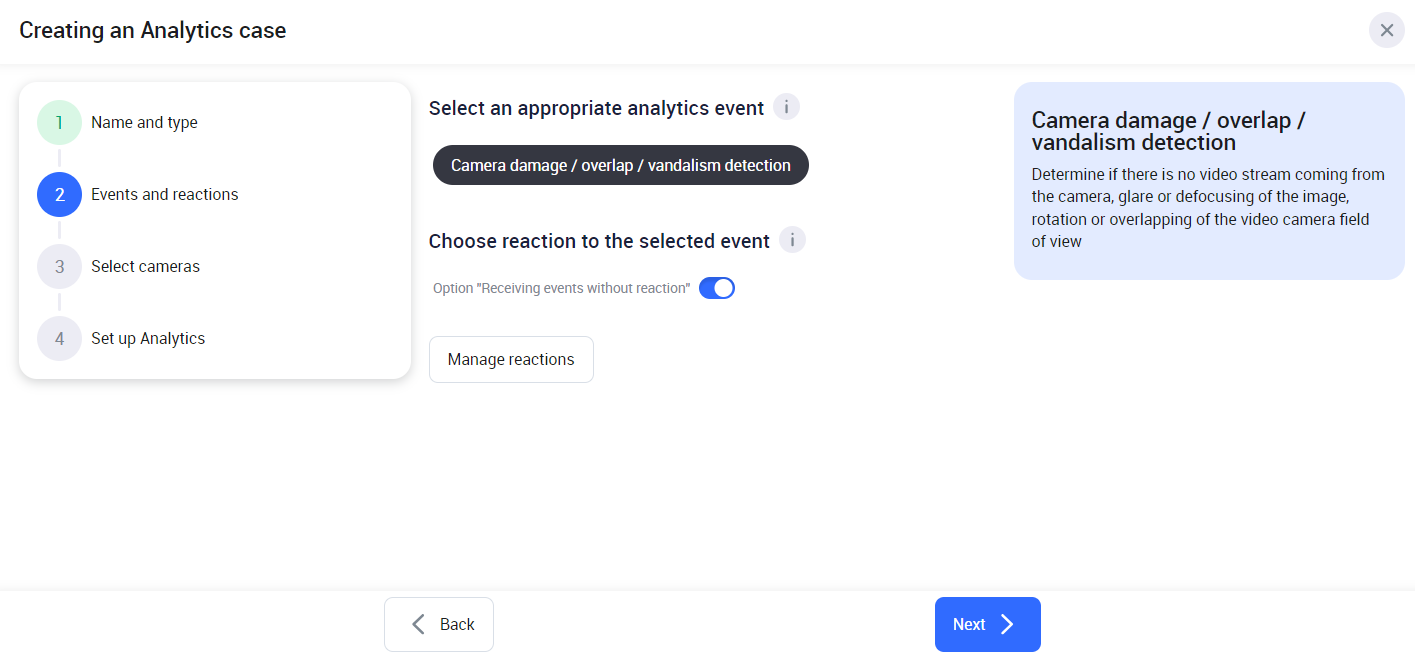This screenshot has height=656, width=1415.
Task: Click the 'Receiving events without reaction' option label
Action: 561,288
